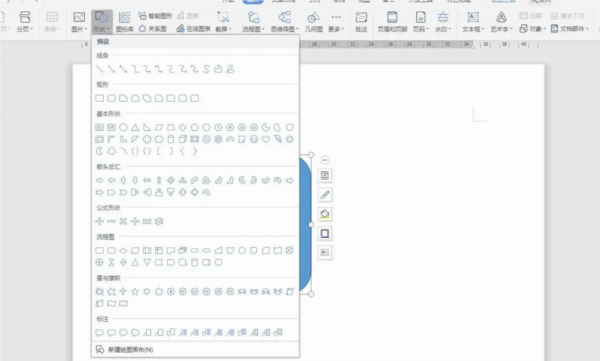Expand the 水印 watermark dropdown

tap(443, 21)
